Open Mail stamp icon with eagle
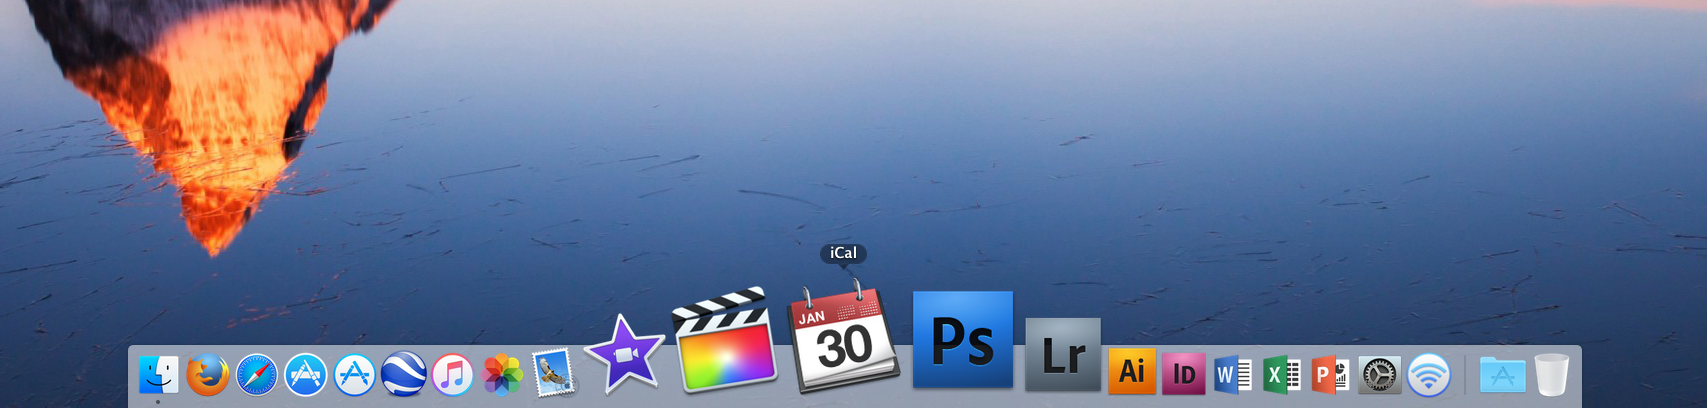 tap(554, 373)
